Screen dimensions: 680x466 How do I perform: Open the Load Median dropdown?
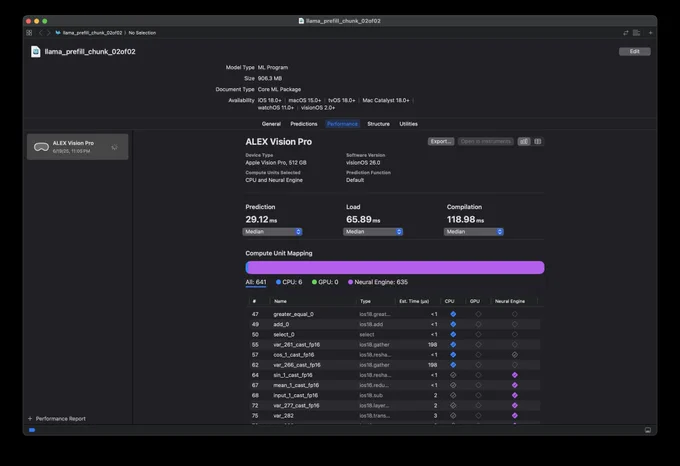point(373,232)
